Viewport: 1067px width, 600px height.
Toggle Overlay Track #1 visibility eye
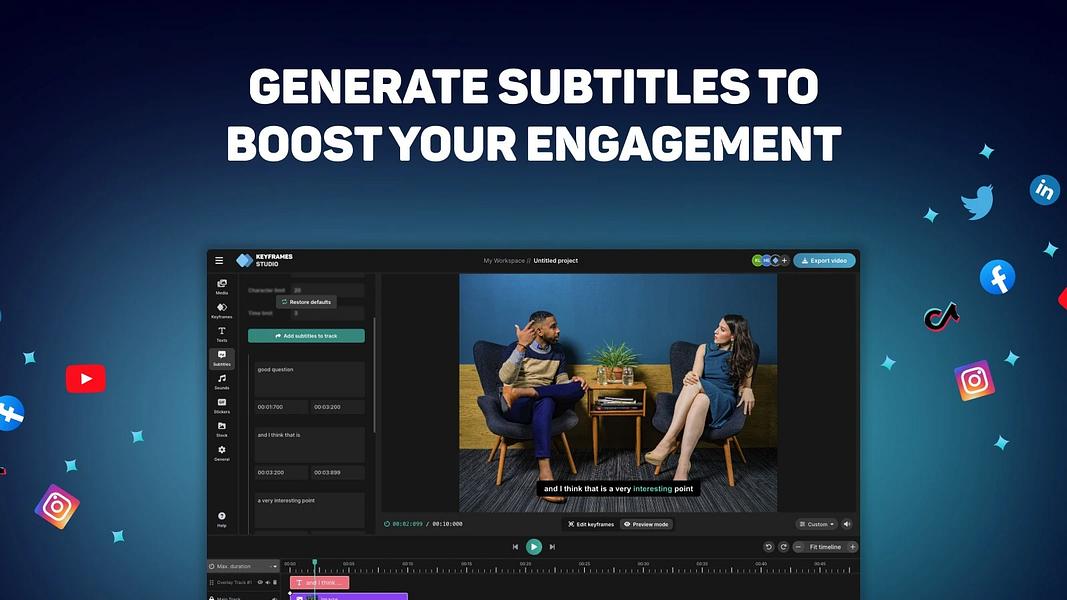click(260, 582)
